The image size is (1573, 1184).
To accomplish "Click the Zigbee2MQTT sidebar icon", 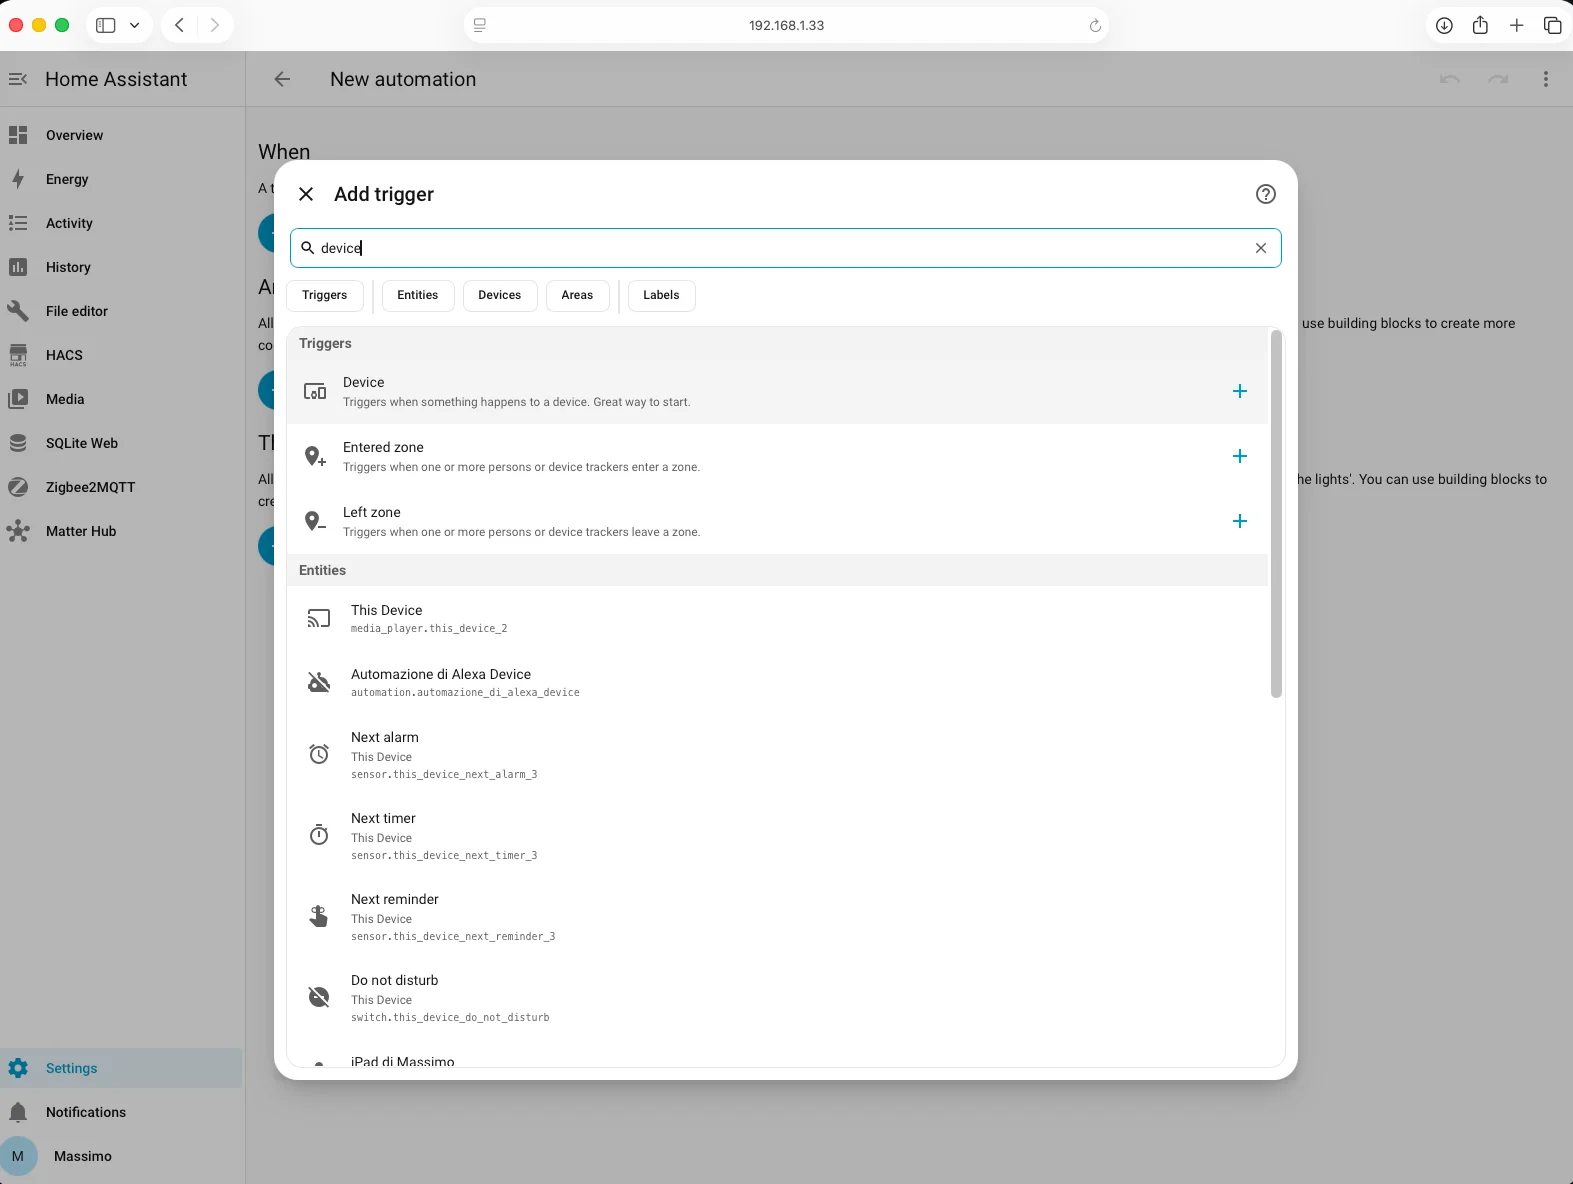I will pos(18,487).
